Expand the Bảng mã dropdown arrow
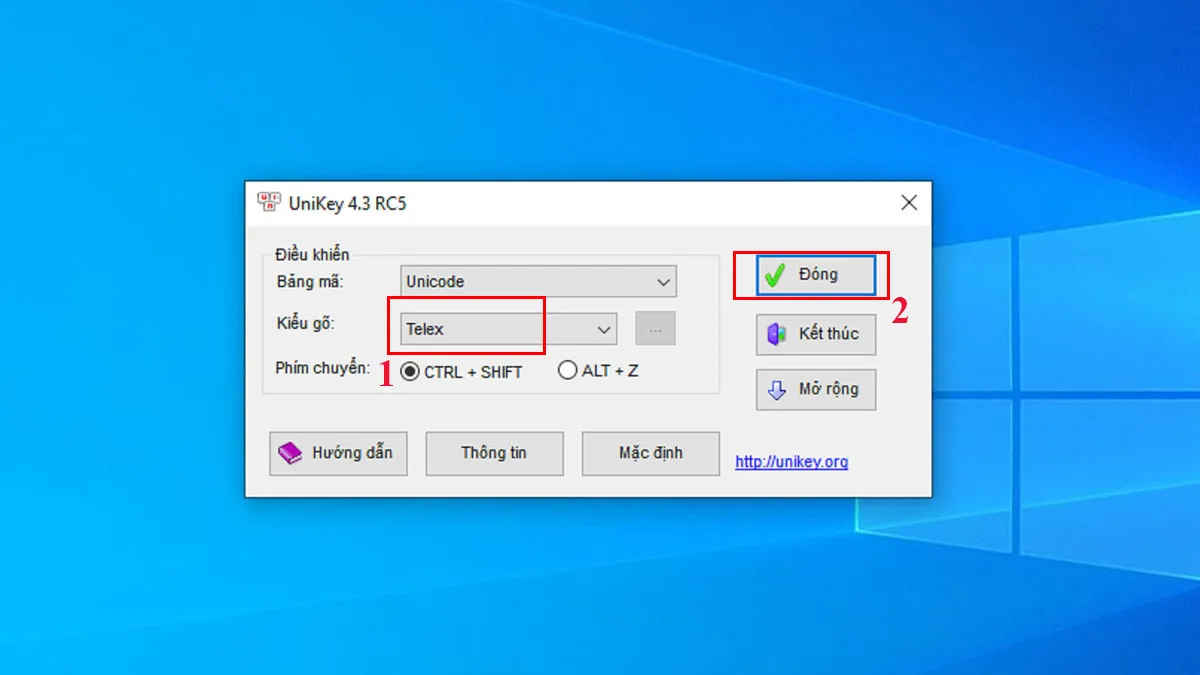 (663, 283)
